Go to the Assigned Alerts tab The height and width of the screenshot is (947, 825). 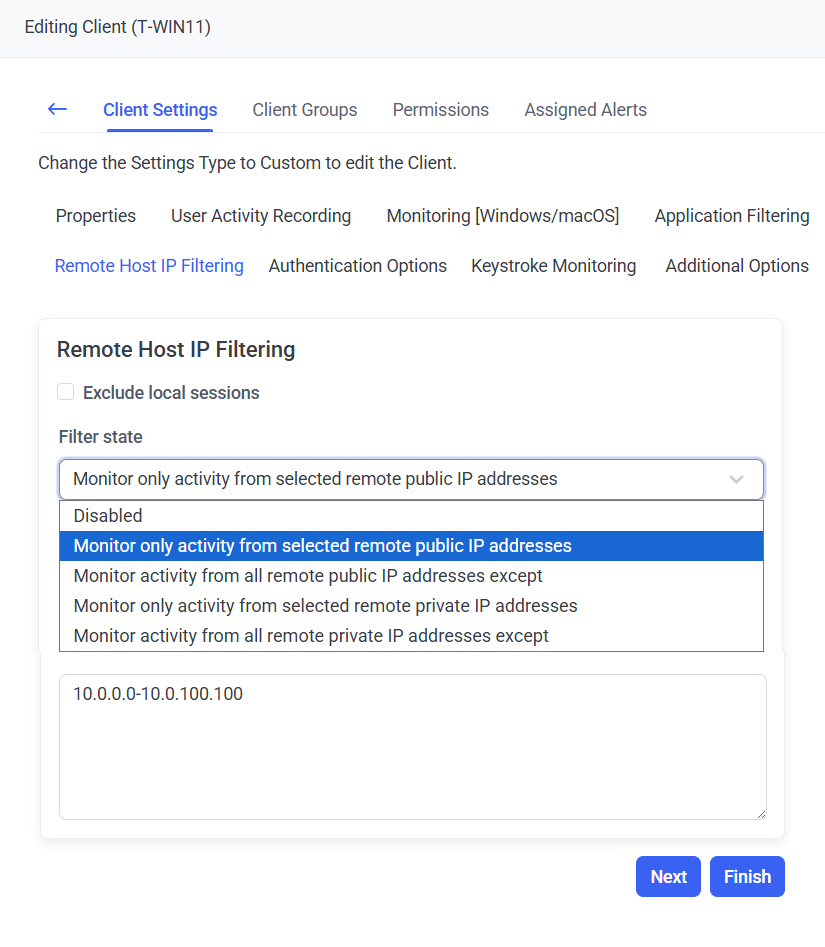(x=585, y=110)
